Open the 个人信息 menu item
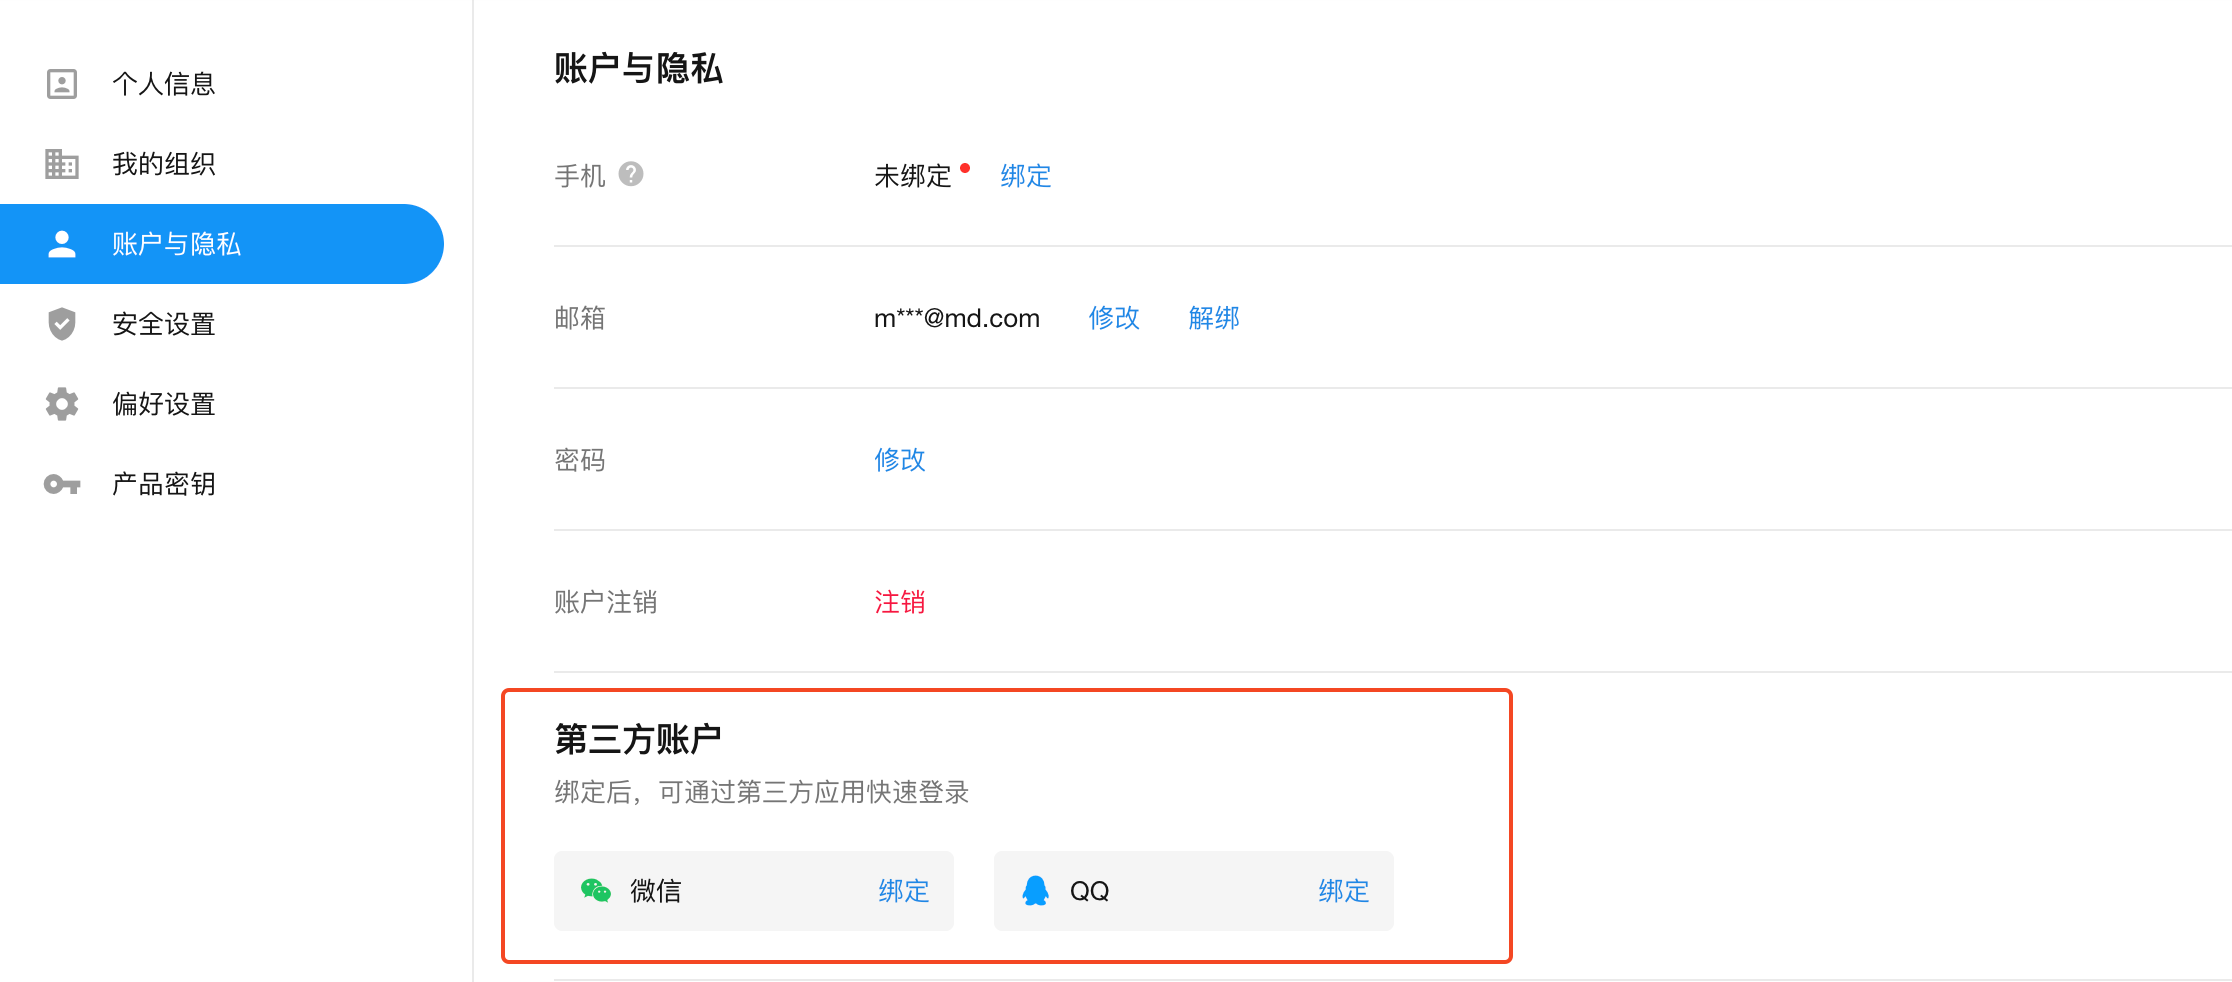 [164, 84]
